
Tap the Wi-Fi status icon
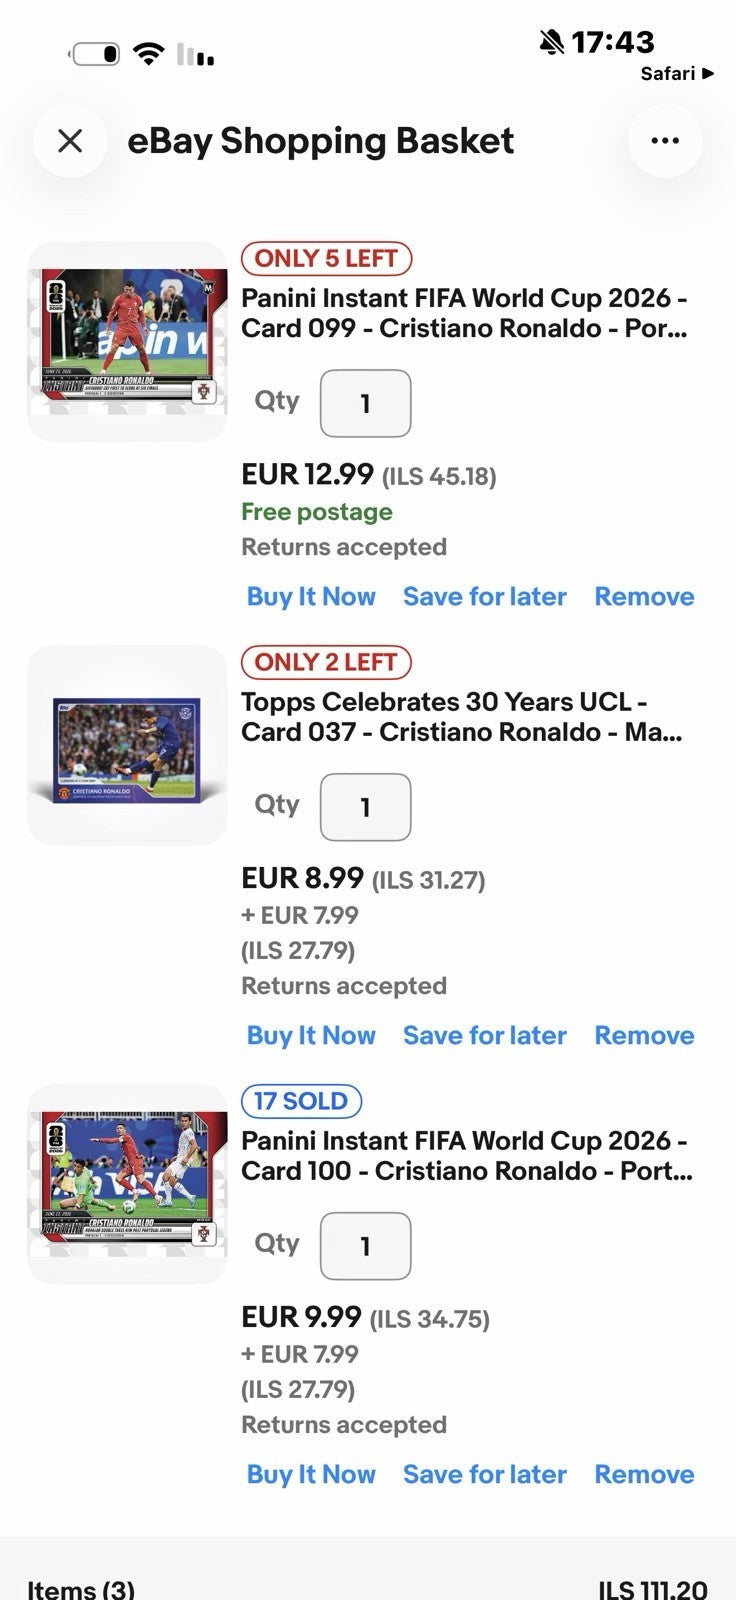[x=148, y=54]
